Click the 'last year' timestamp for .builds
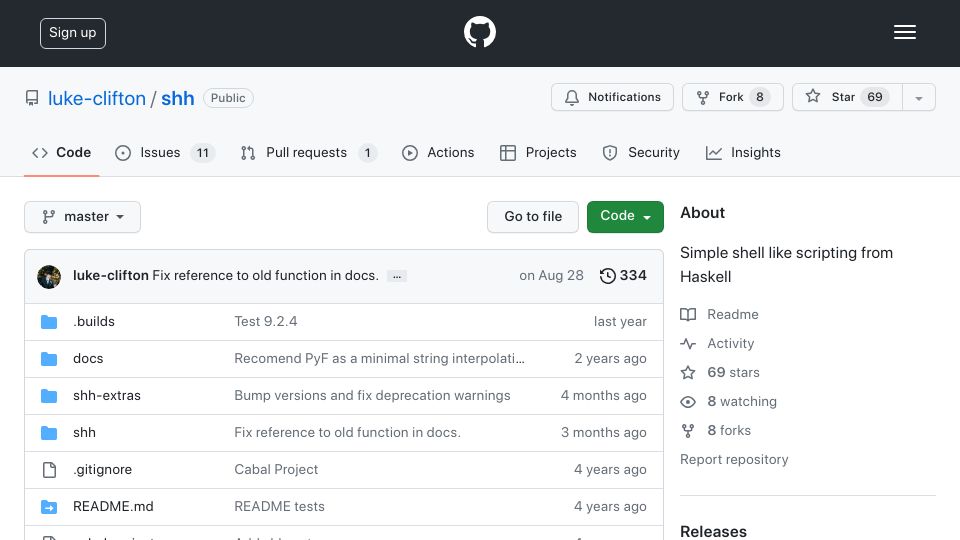The width and height of the screenshot is (960, 540). coord(620,321)
